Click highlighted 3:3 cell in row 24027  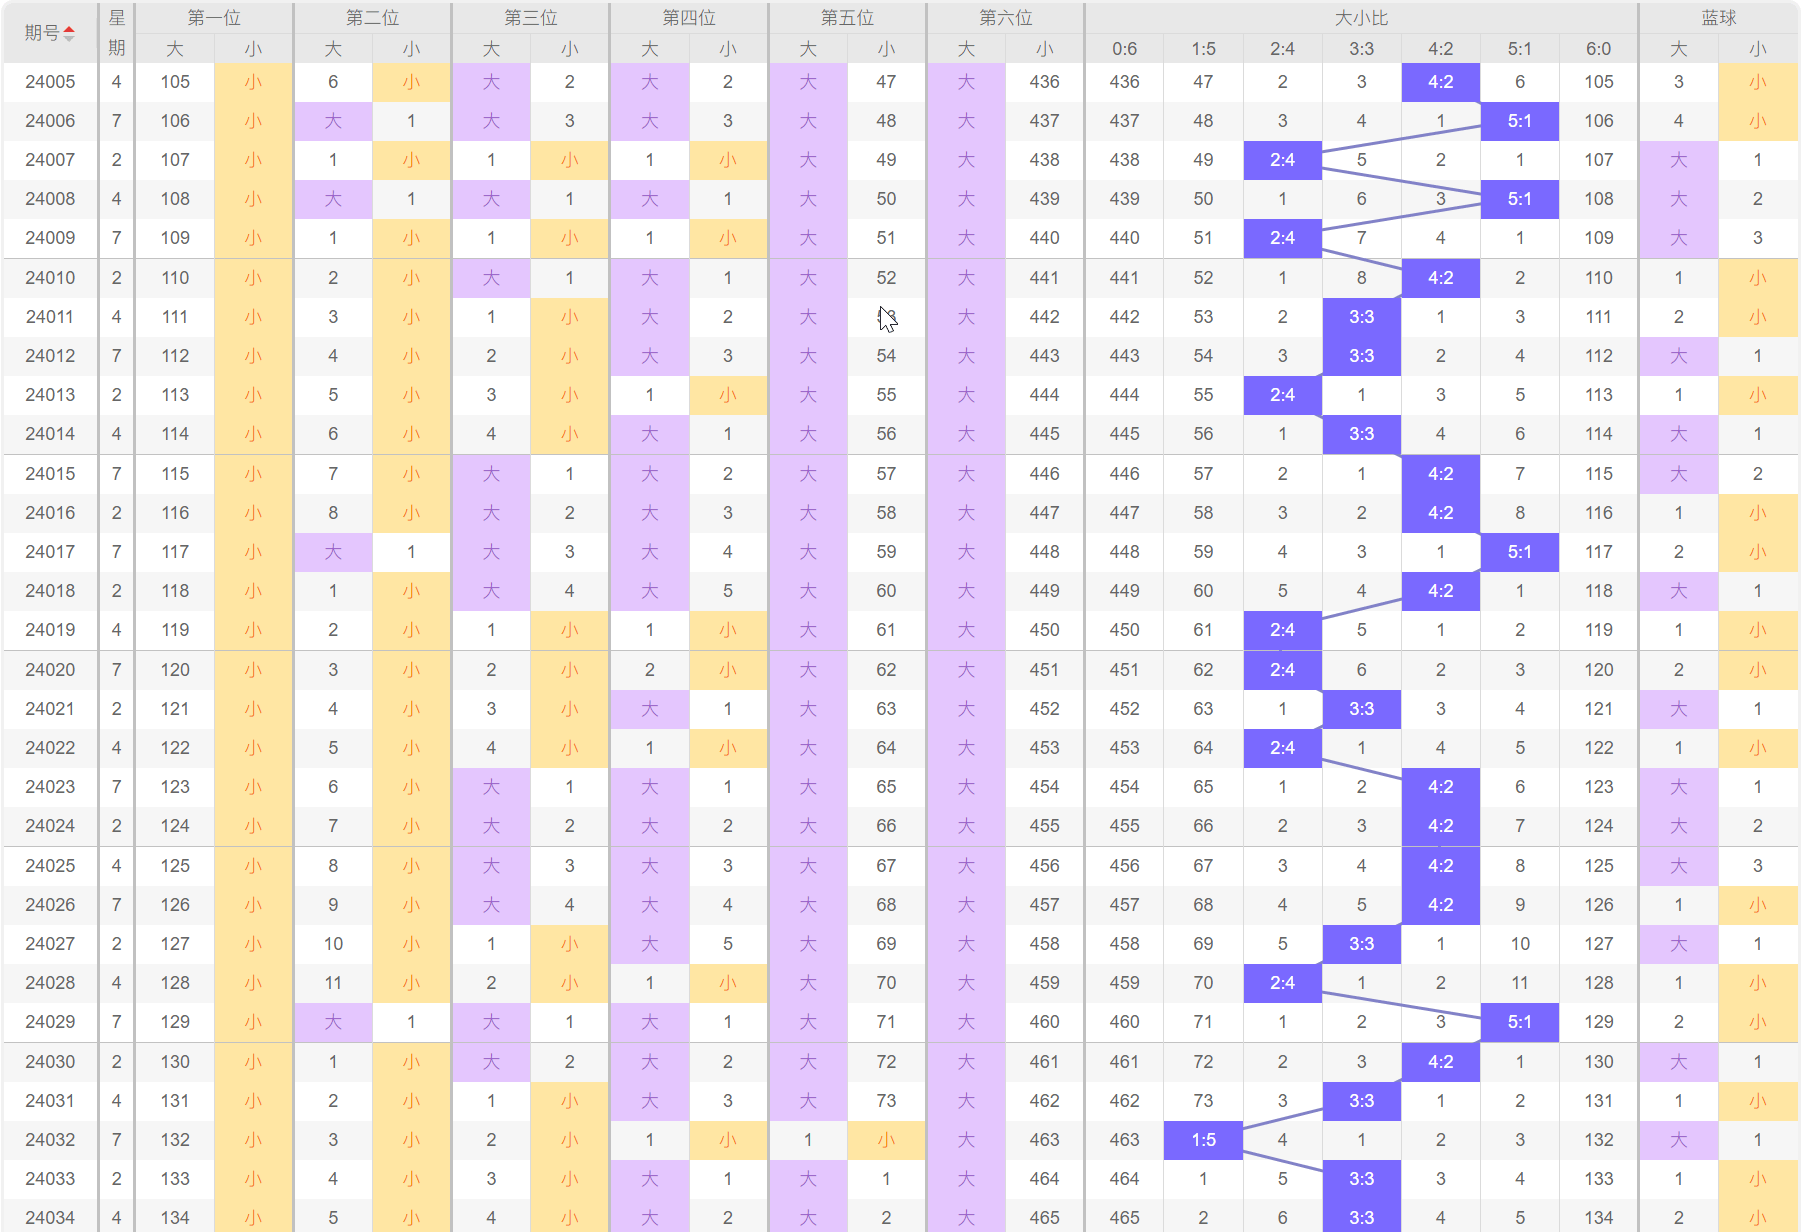tap(1361, 944)
